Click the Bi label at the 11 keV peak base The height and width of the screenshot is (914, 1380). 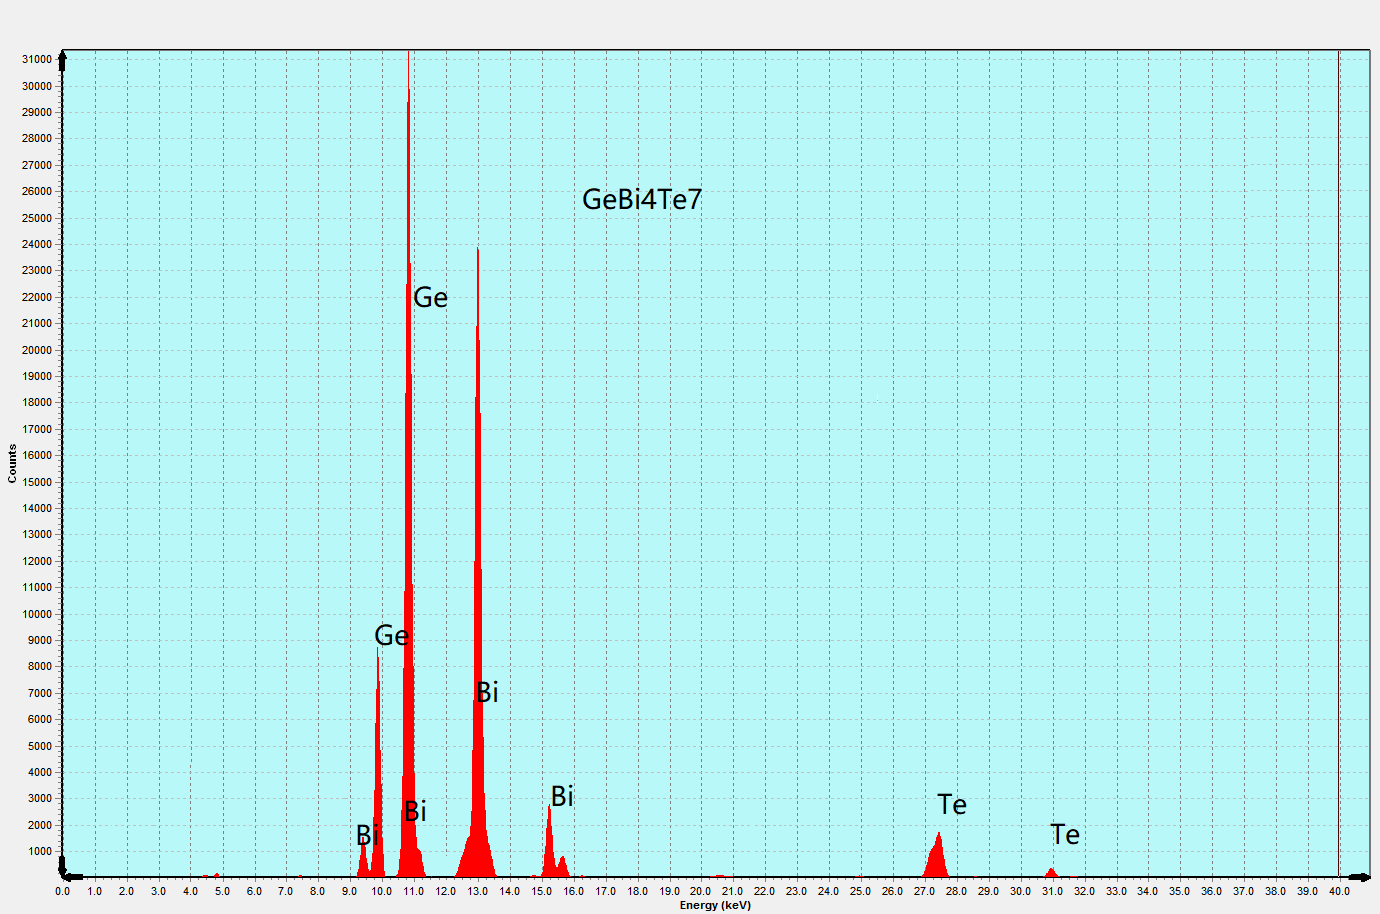[415, 812]
